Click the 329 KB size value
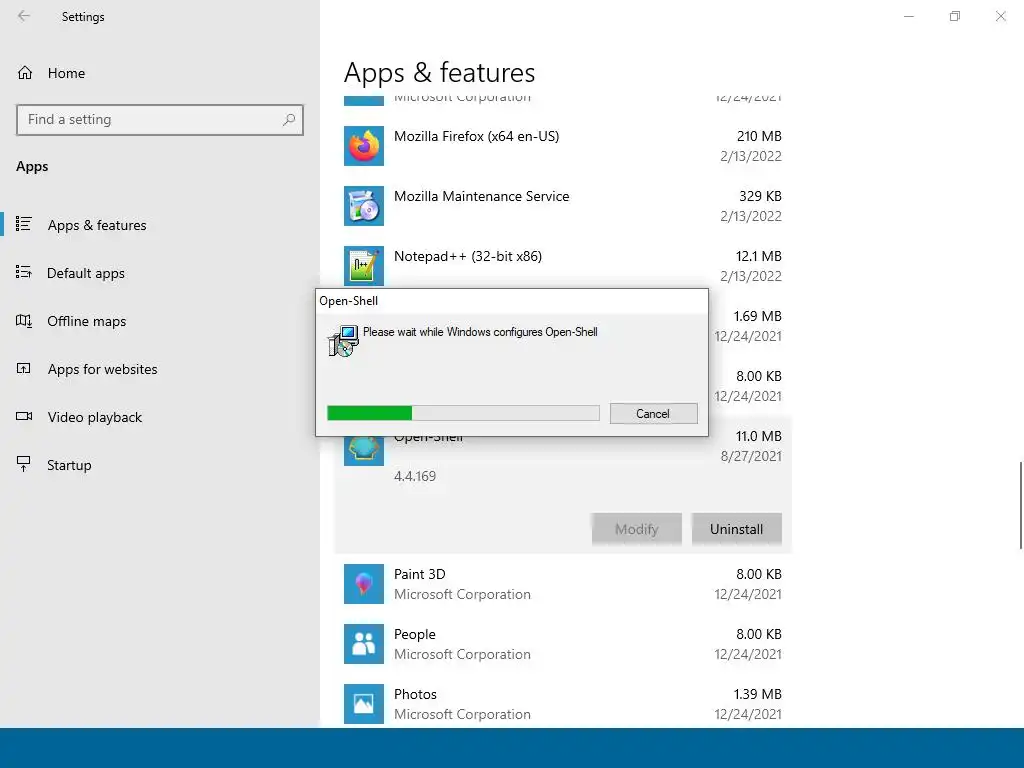The image size is (1024, 768). coord(760,197)
